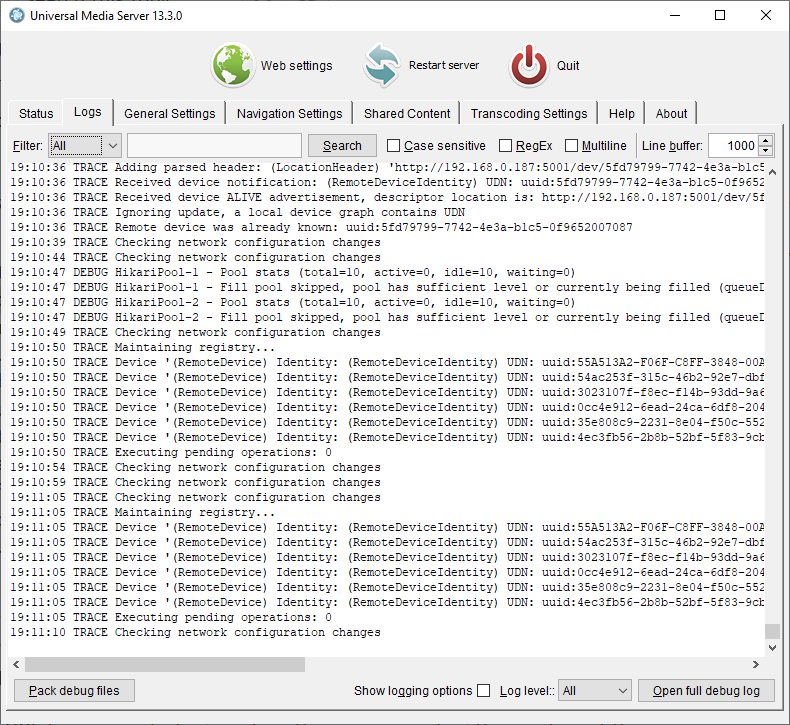This screenshot has width=790, height=725.
Task: Click the 19:11:05 Device line with uuid:4ec3fb56
Action: 387,602
